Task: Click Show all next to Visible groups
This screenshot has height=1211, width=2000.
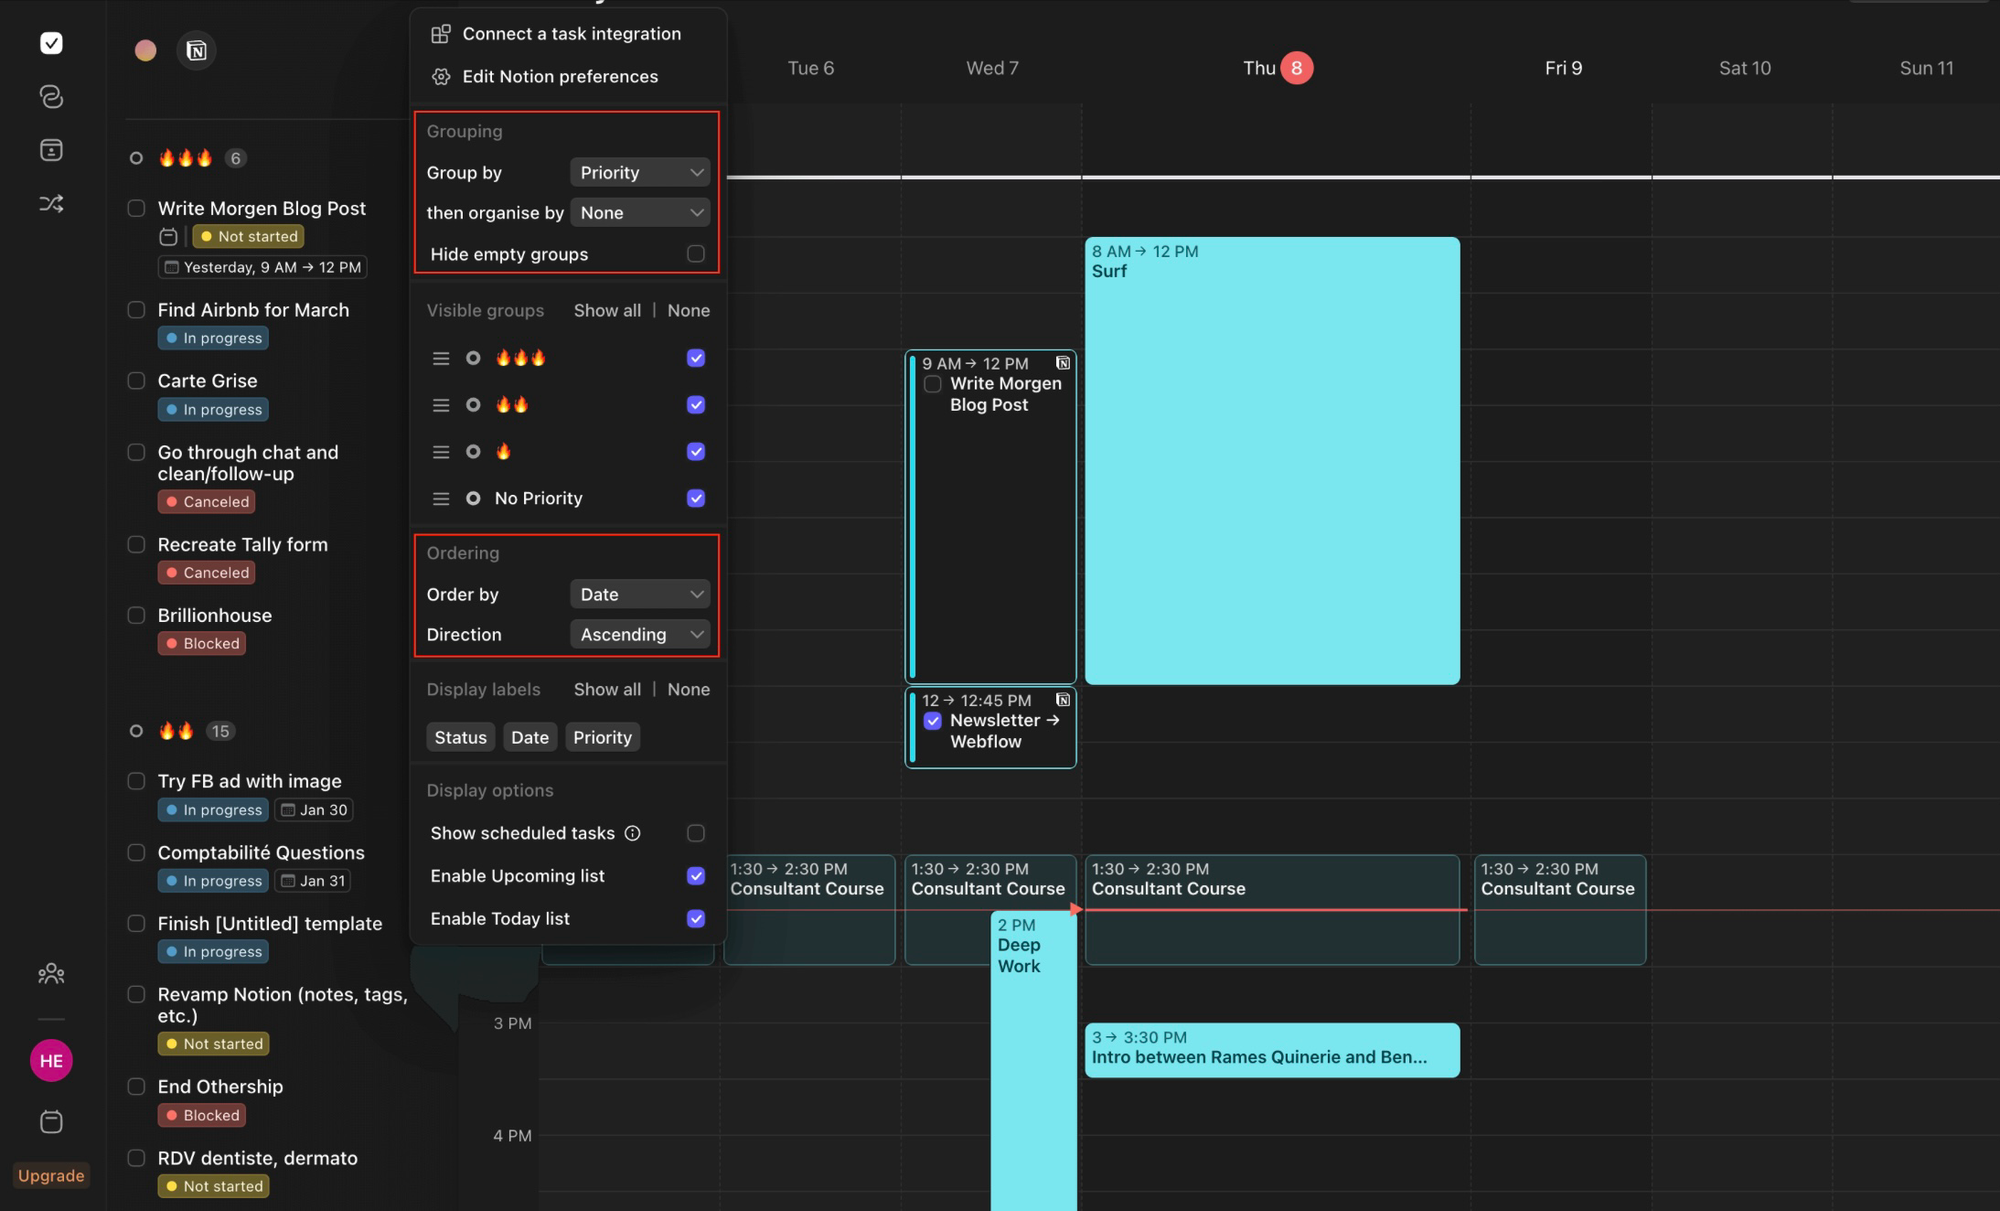Action: pyautogui.click(x=607, y=310)
